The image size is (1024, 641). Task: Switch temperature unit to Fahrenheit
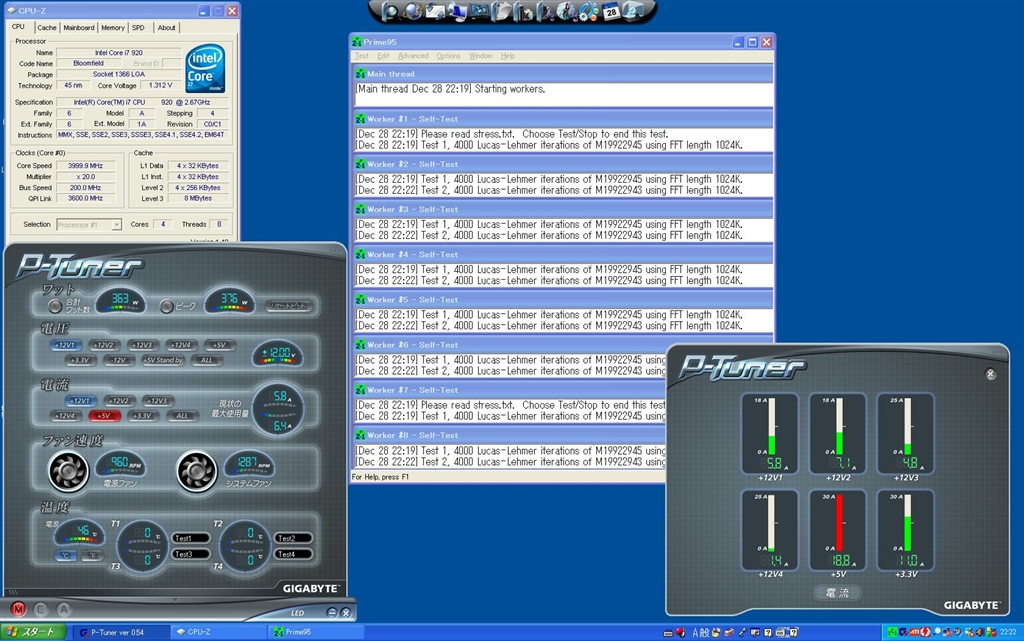(x=92, y=555)
